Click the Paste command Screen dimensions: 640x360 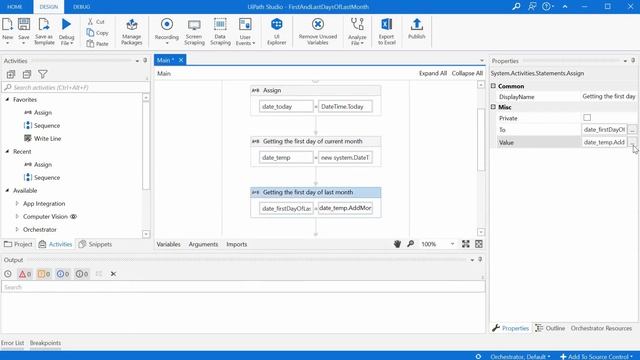click(98, 44)
